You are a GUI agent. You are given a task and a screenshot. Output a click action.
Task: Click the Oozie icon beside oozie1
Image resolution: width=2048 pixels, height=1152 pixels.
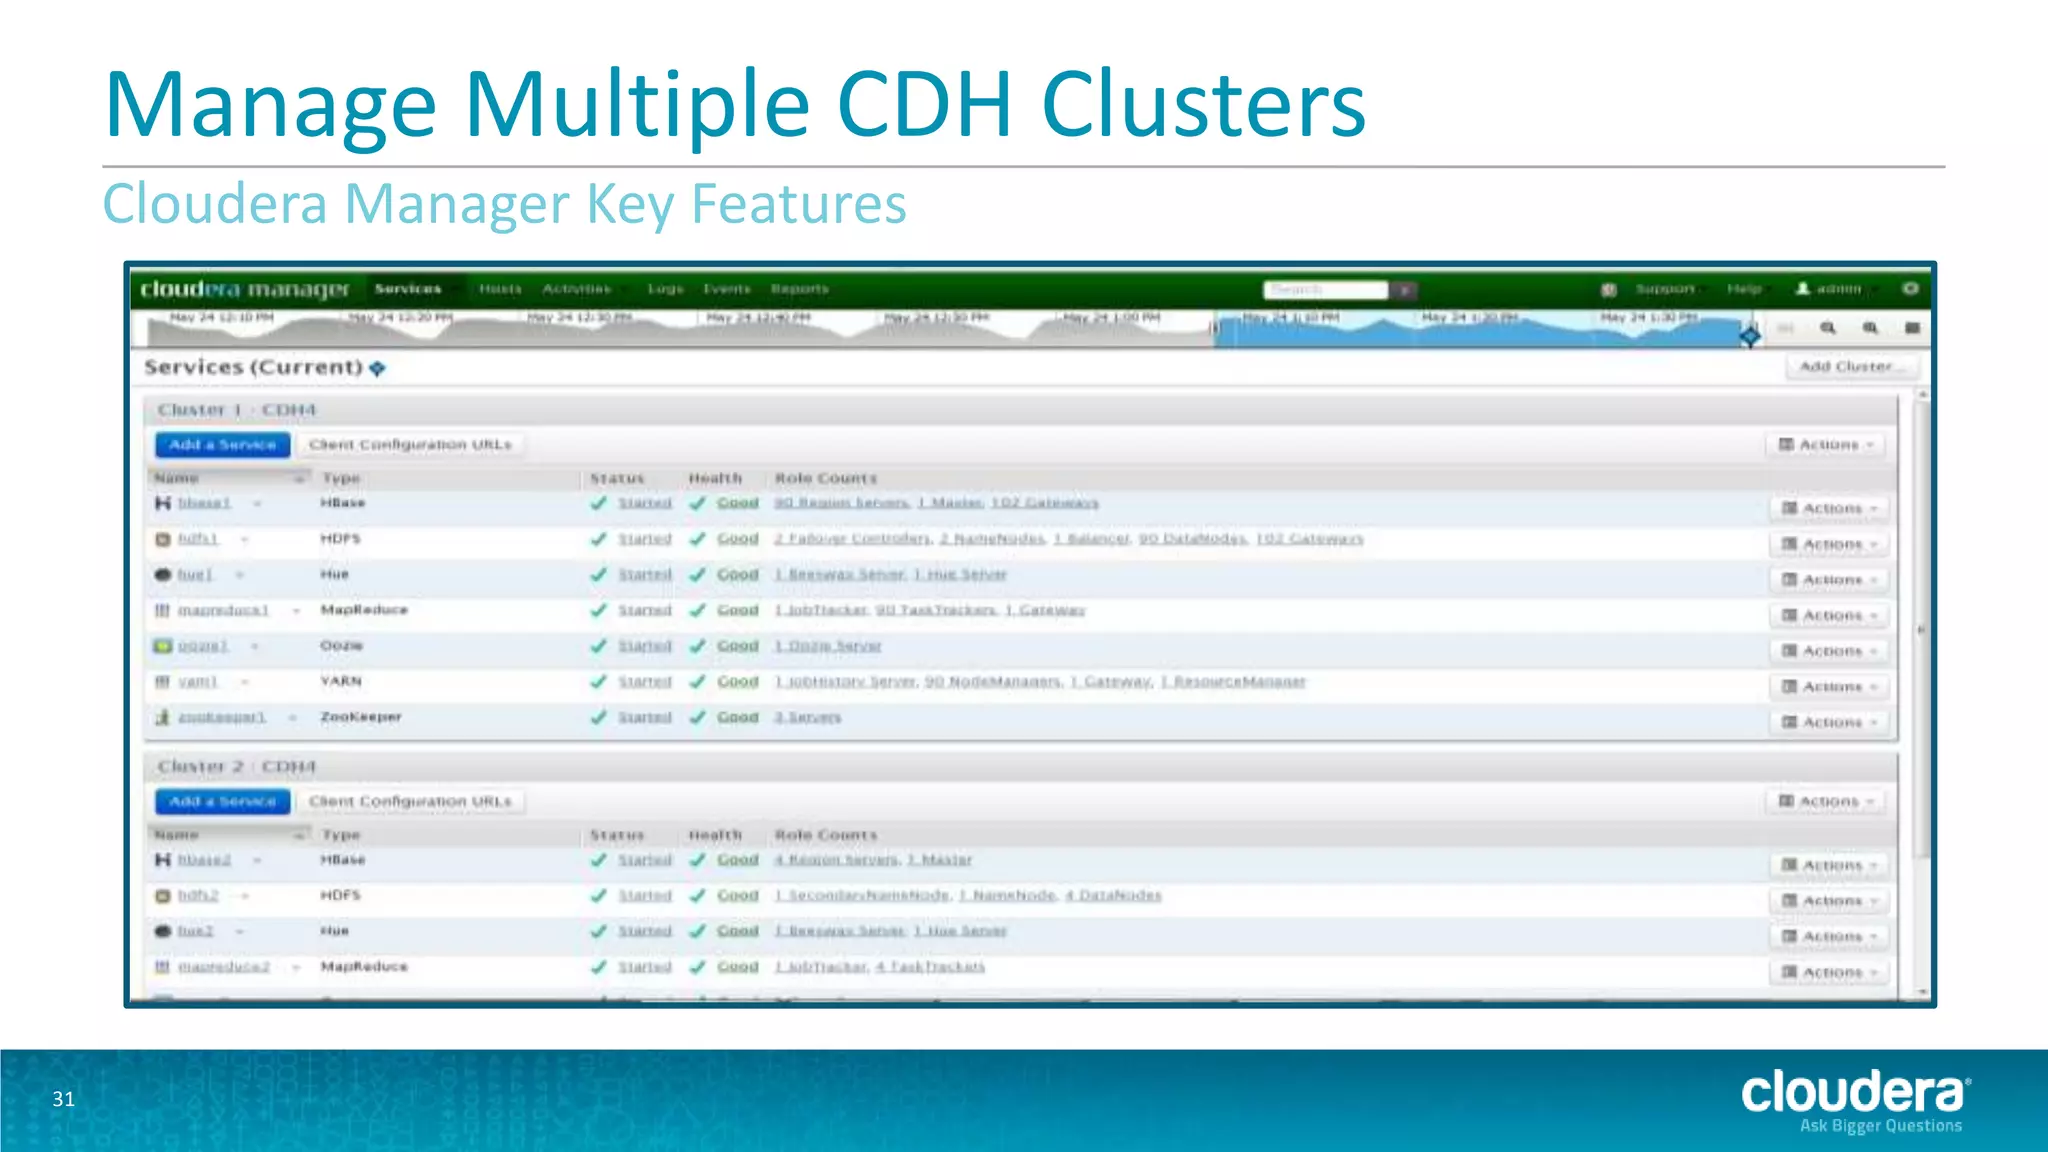pyautogui.click(x=163, y=646)
